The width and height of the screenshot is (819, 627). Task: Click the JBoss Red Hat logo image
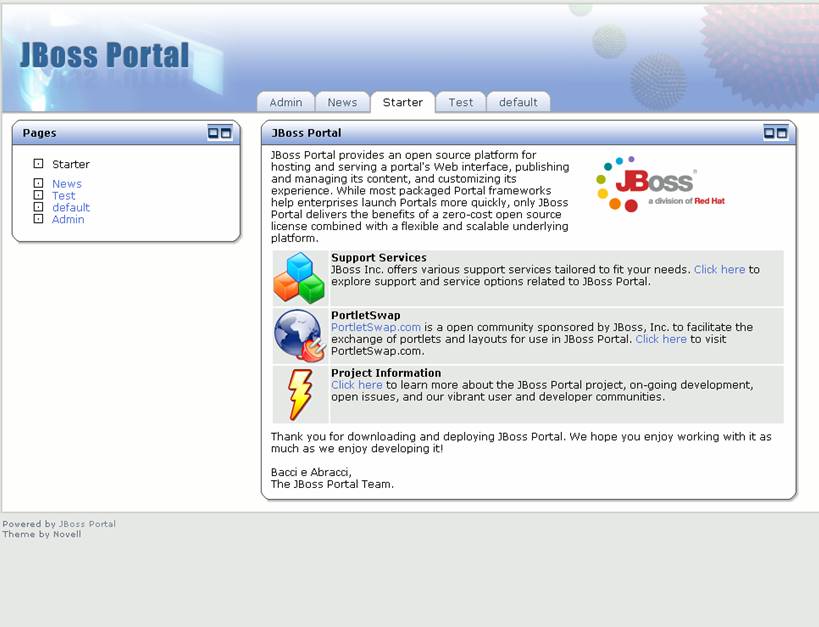660,184
